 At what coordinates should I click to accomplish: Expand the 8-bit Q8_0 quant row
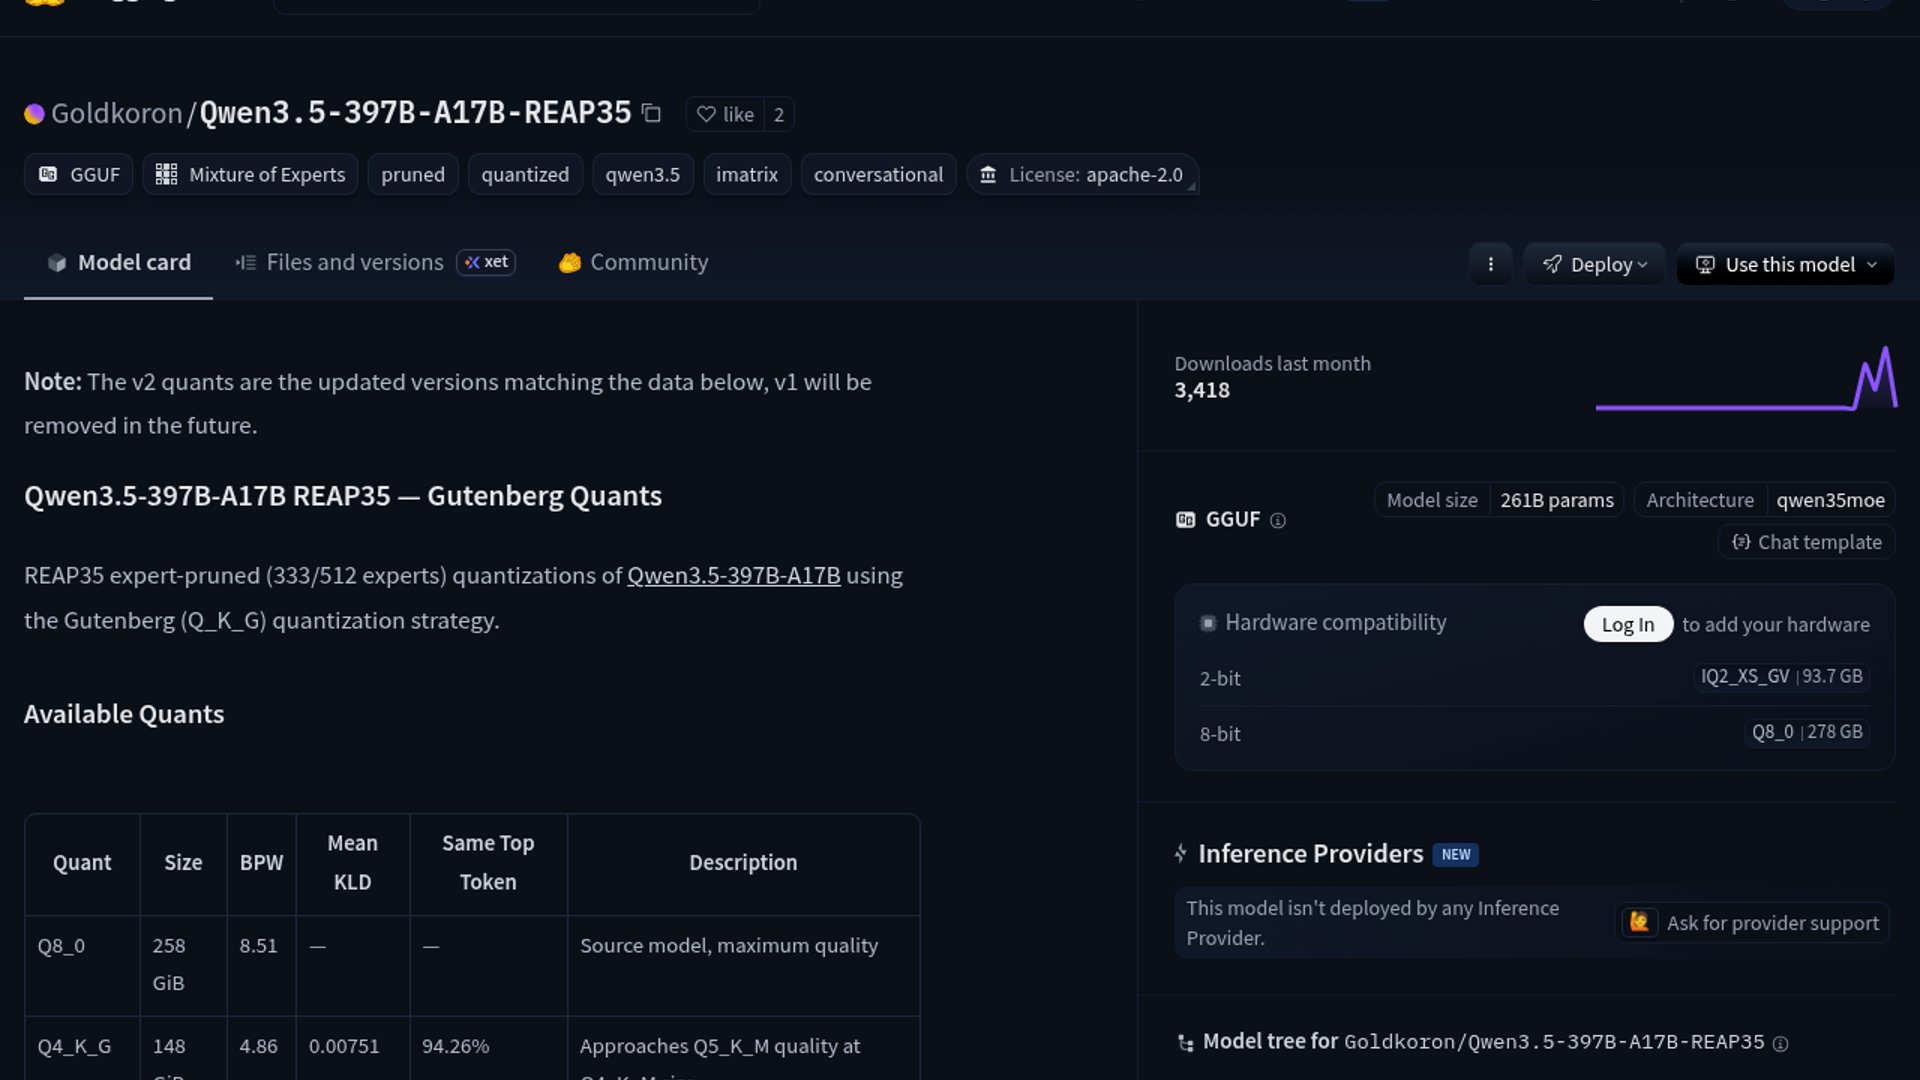(x=1806, y=732)
